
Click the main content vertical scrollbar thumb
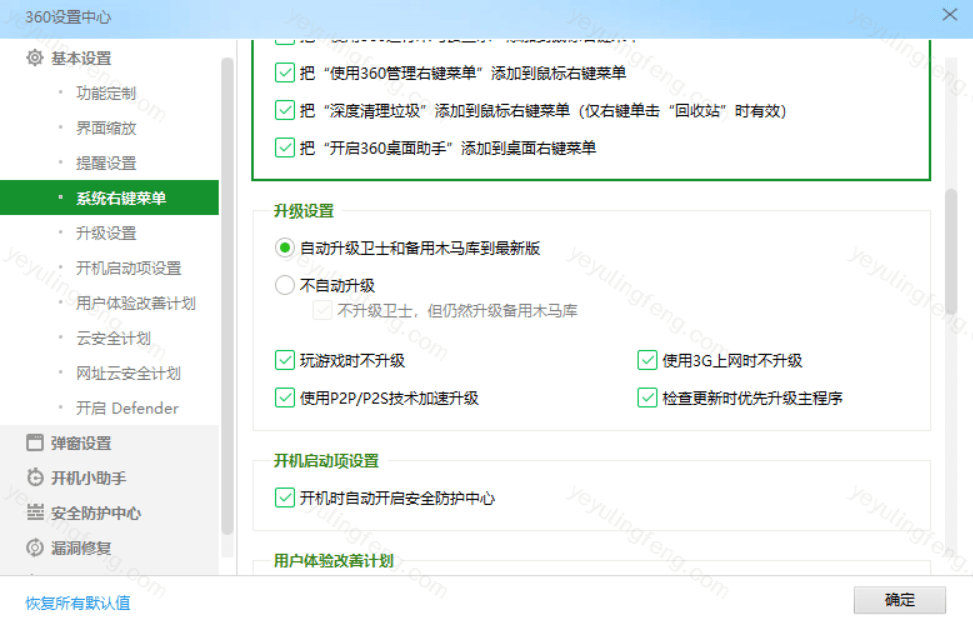coord(951,251)
